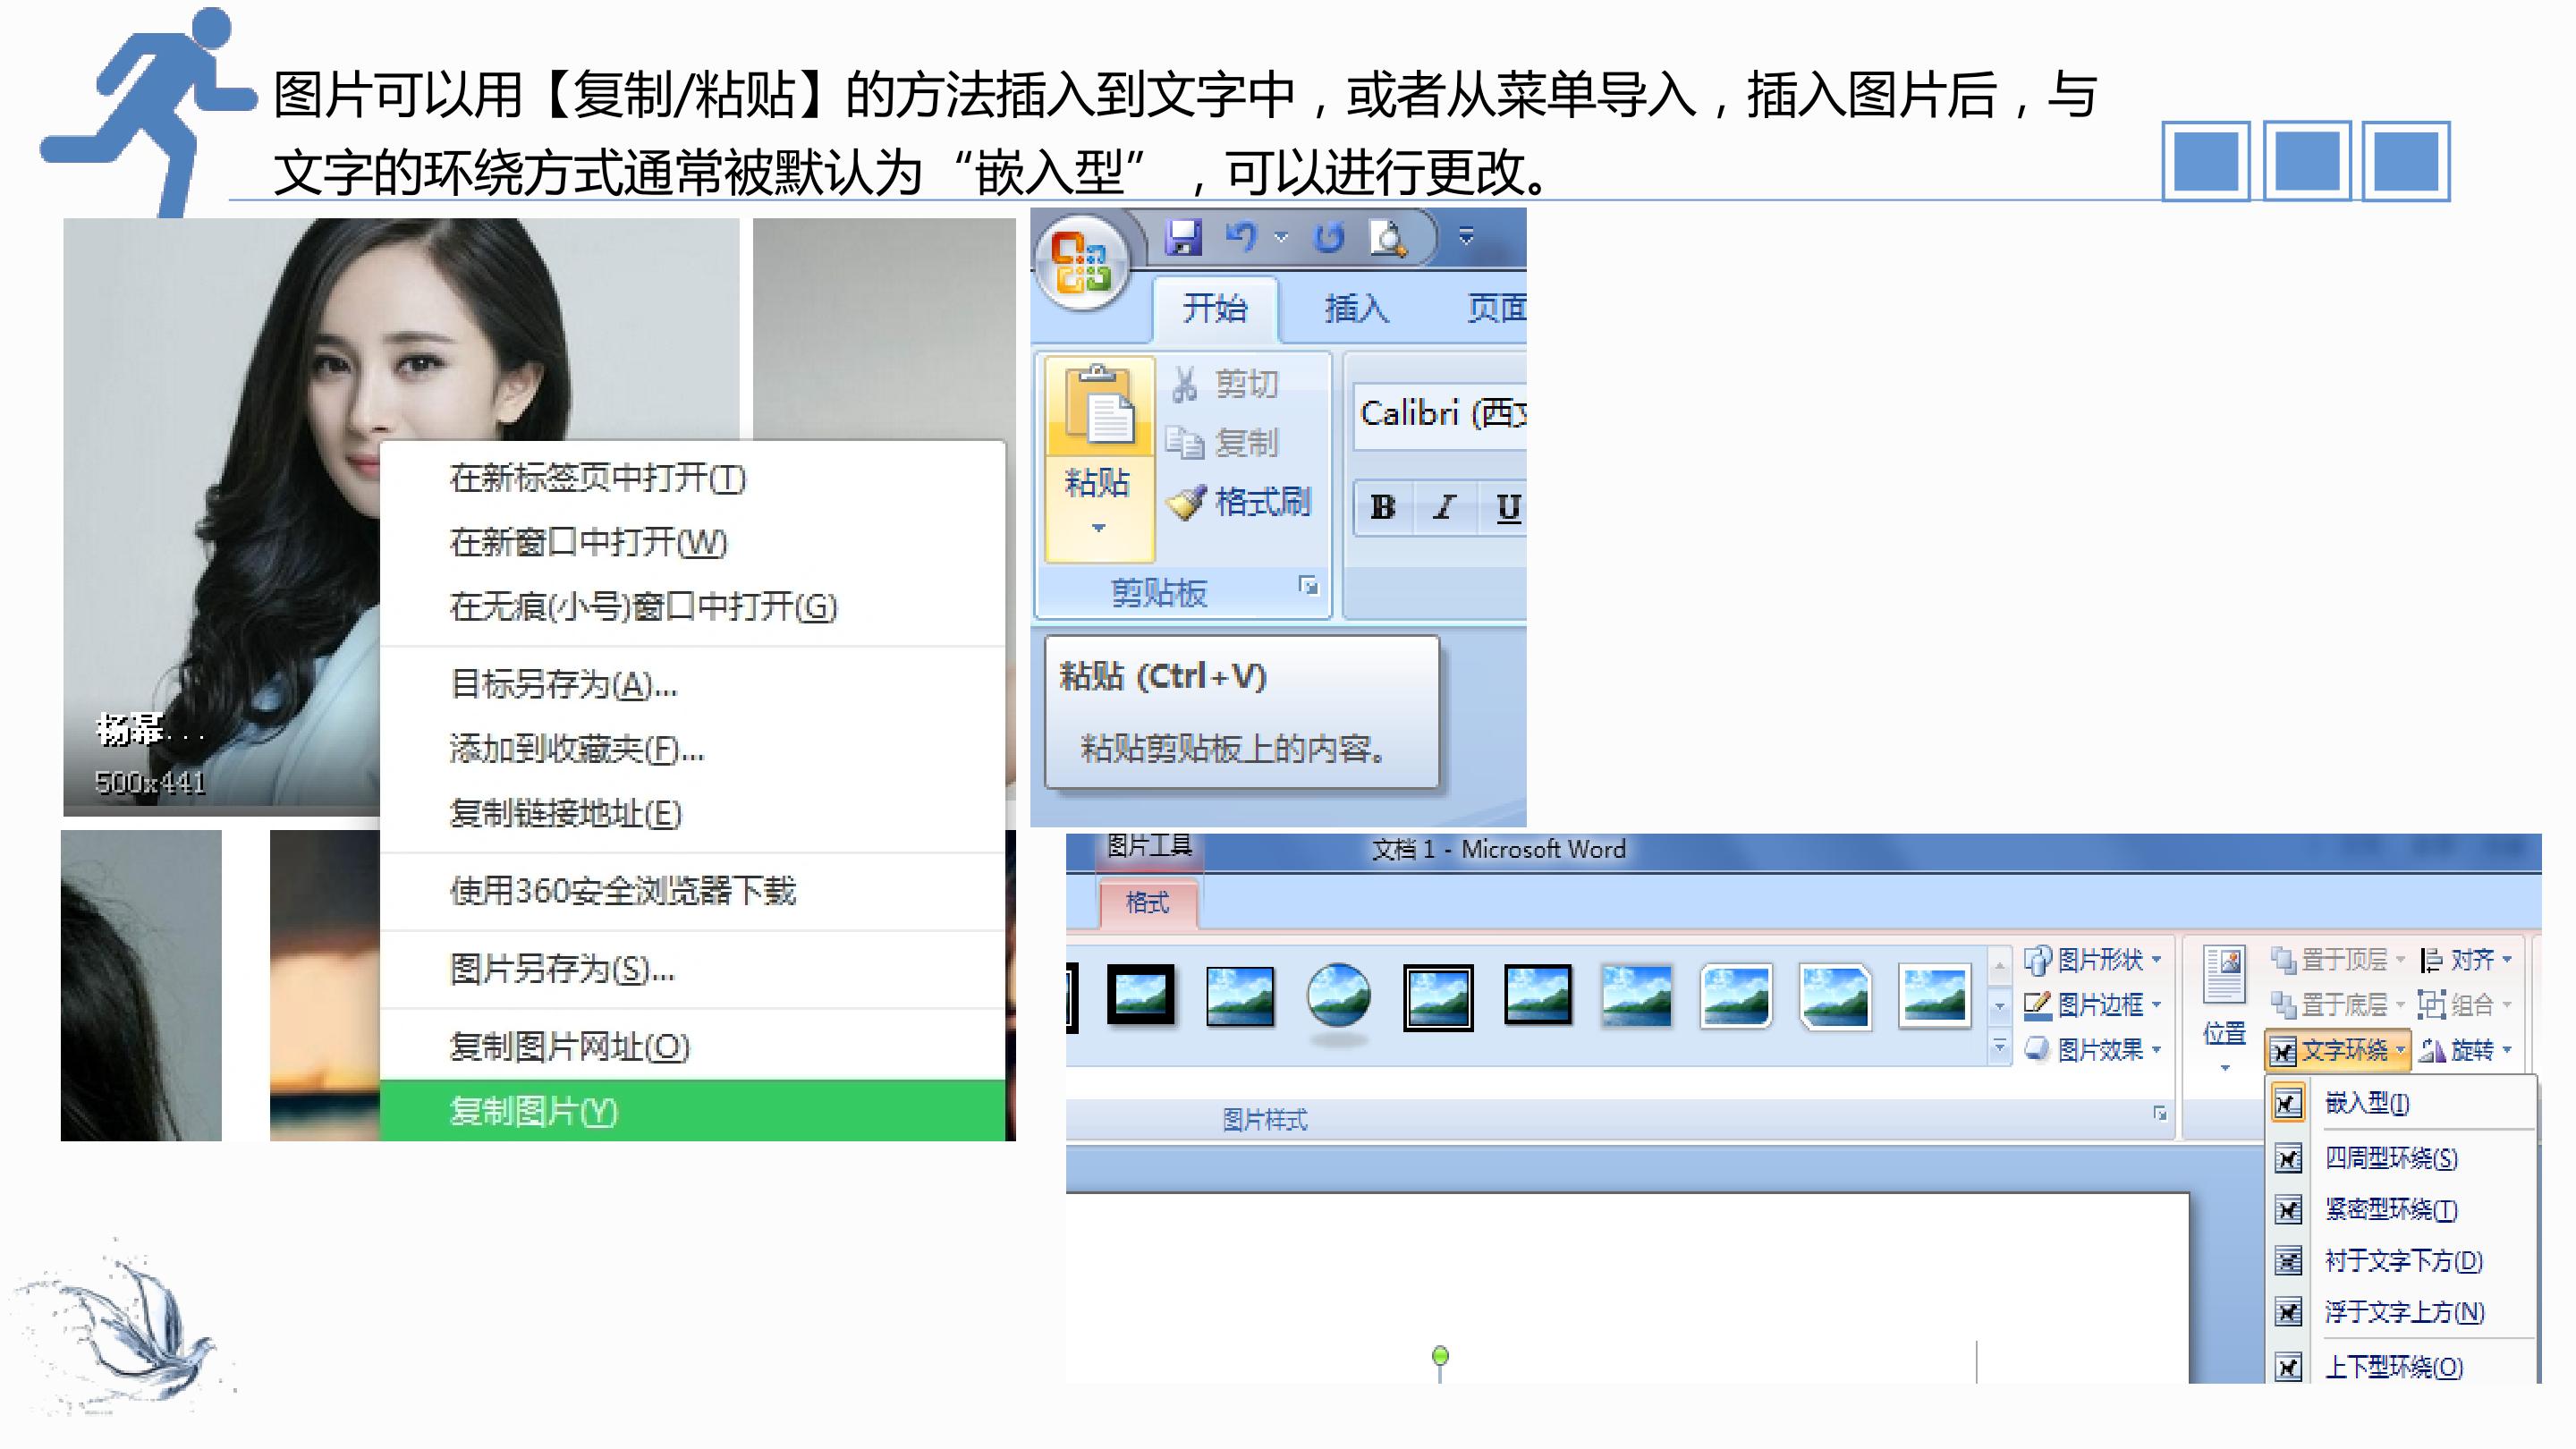Choose 图片另存为(S) in context menu
This screenshot has height=1449, width=2576.
(x=692, y=969)
